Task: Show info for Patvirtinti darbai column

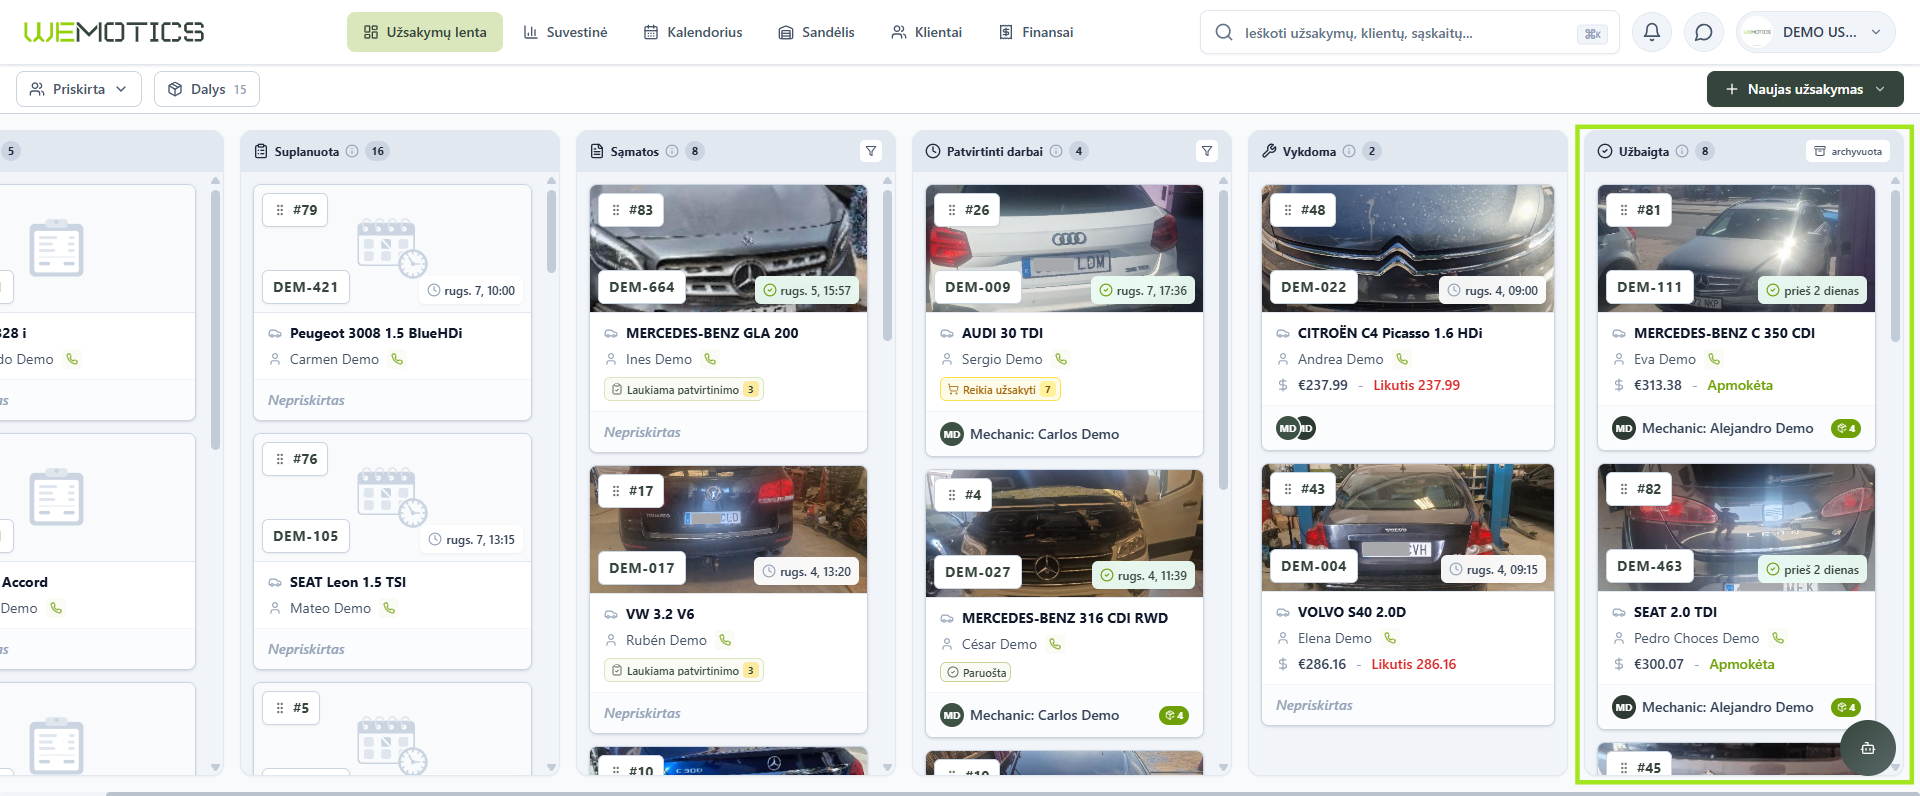Action: (1056, 151)
